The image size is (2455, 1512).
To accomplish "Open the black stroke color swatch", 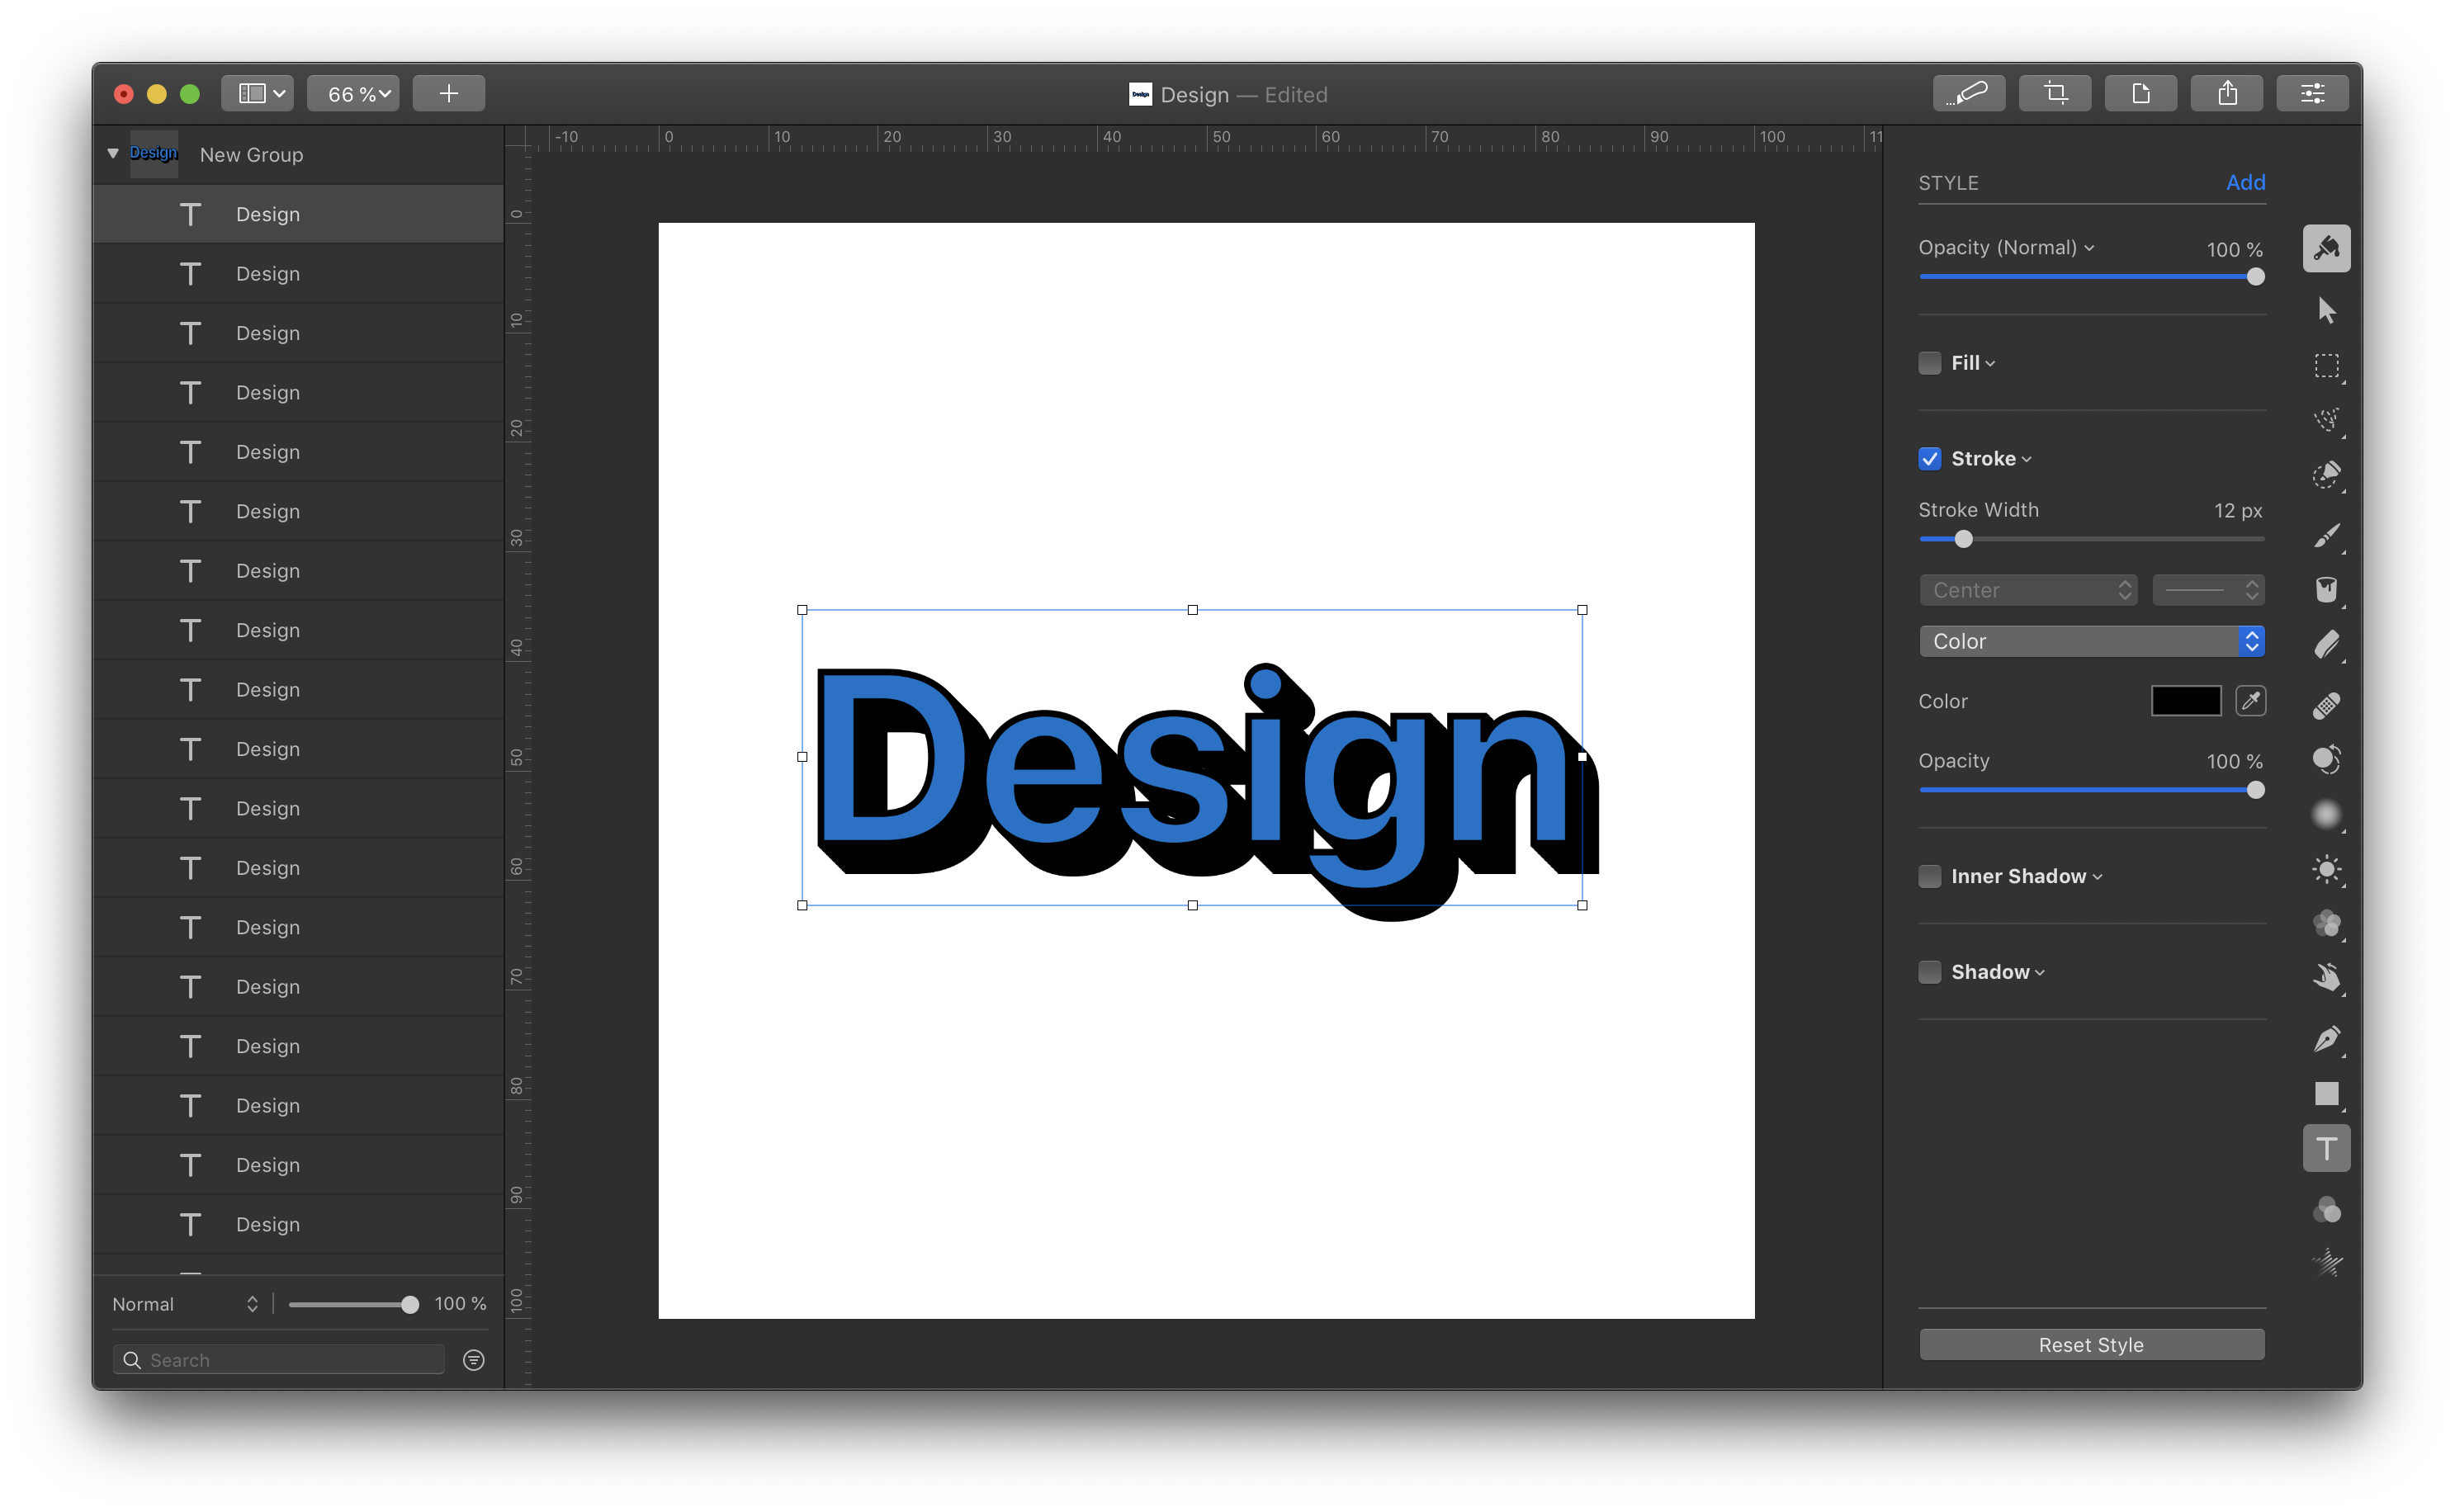I will tap(2186, 701).
